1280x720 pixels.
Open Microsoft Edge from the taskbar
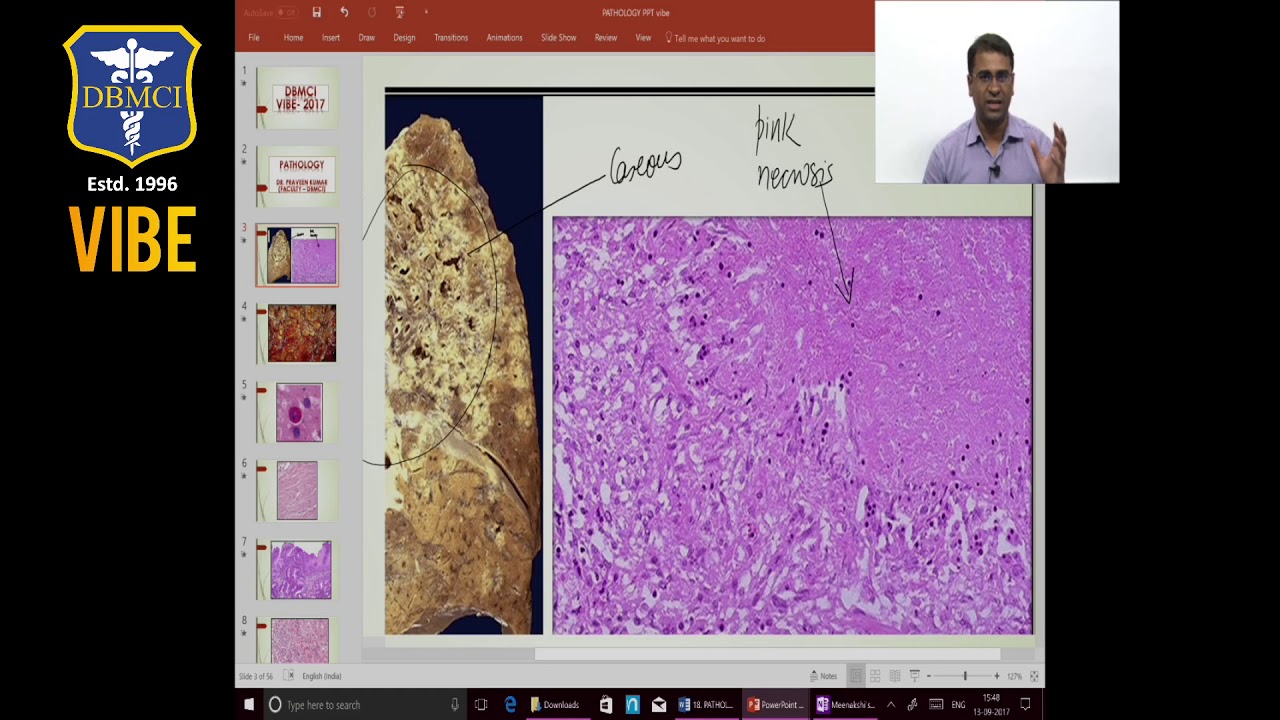pos(510,705)
